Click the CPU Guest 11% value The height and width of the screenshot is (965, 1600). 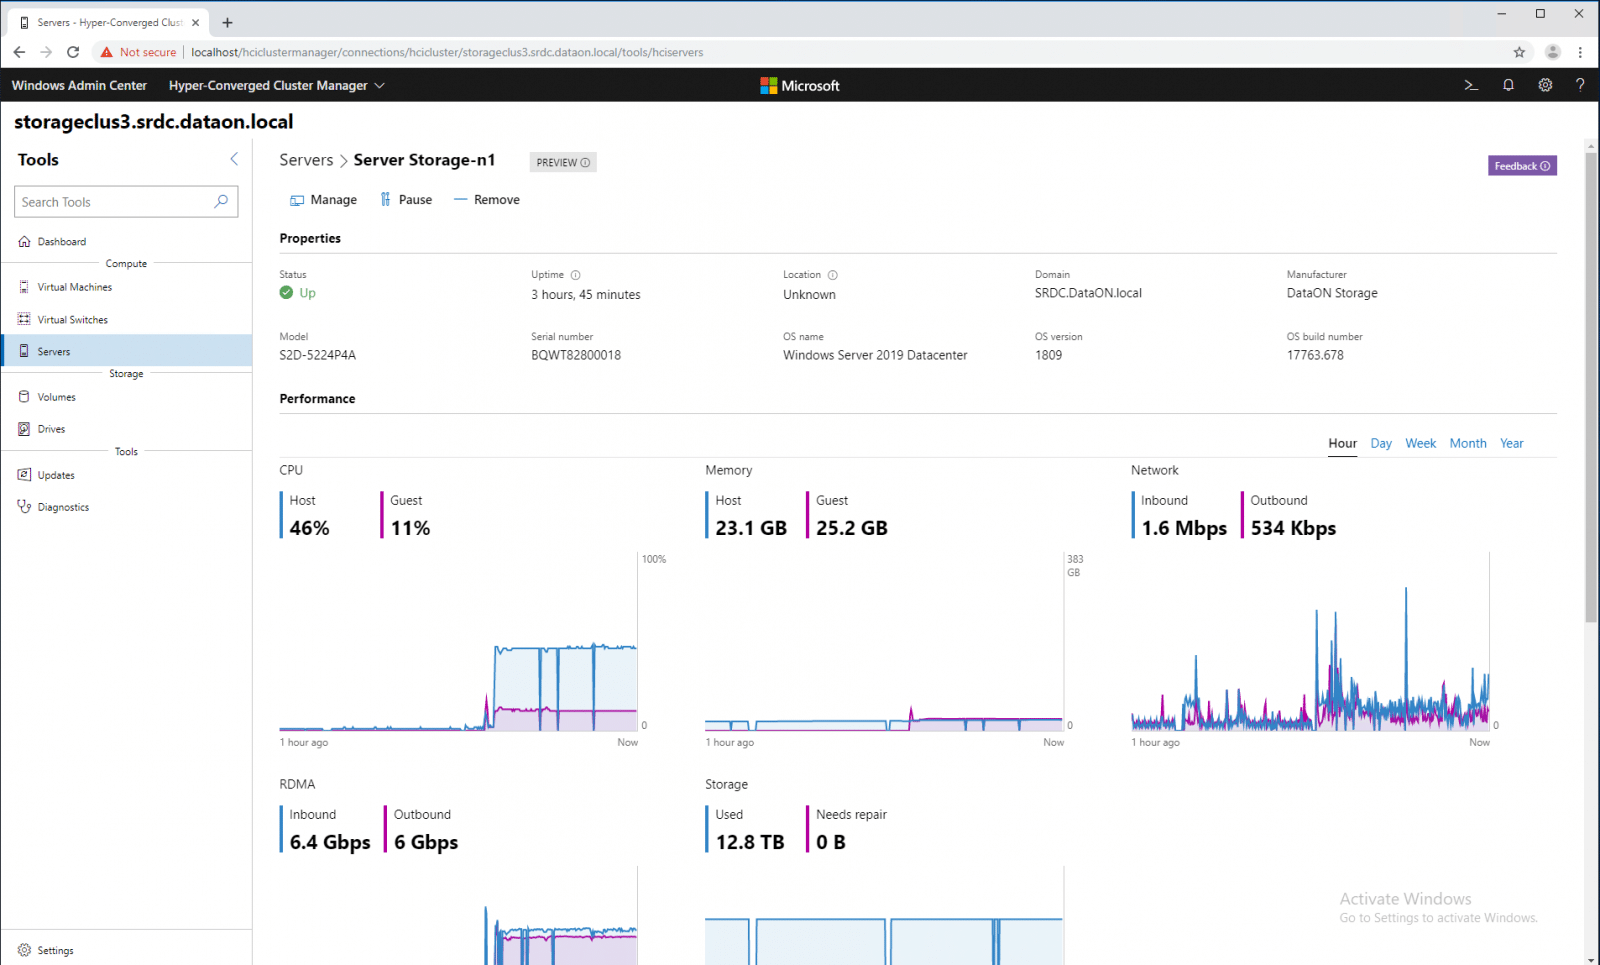point(410,528)
